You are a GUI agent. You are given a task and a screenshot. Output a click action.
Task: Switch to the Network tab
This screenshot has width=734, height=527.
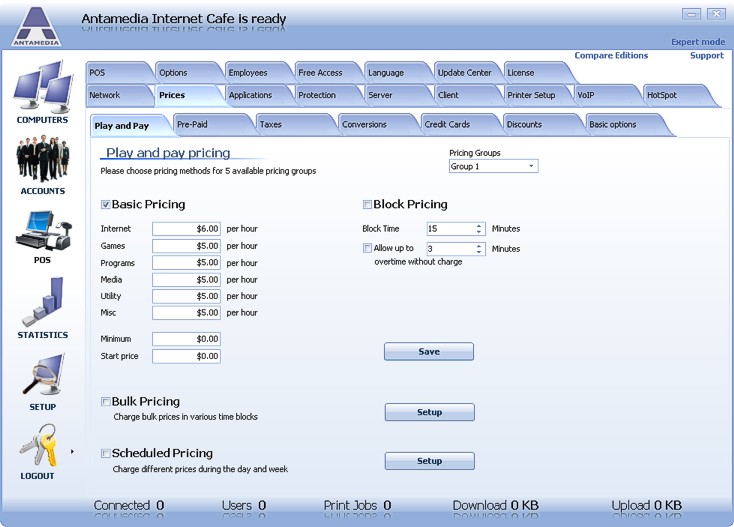tap(117, 95)
